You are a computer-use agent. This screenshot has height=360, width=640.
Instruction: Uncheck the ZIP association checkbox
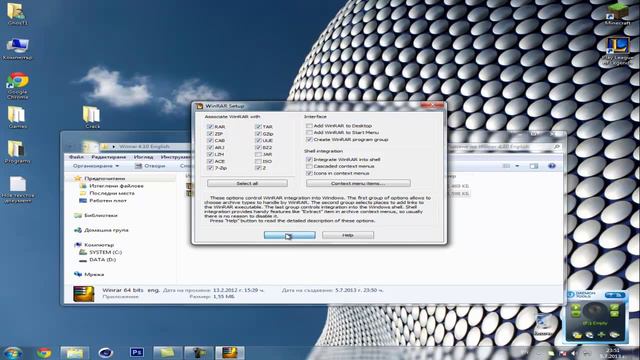coord(210,133)
